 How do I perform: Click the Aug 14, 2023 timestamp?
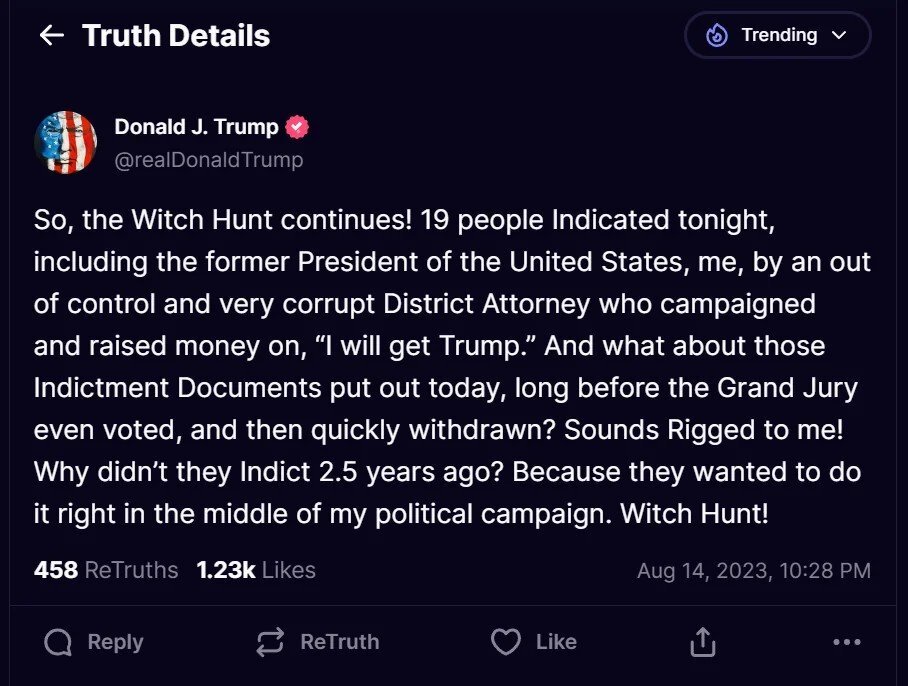click(x=753, y=571)
